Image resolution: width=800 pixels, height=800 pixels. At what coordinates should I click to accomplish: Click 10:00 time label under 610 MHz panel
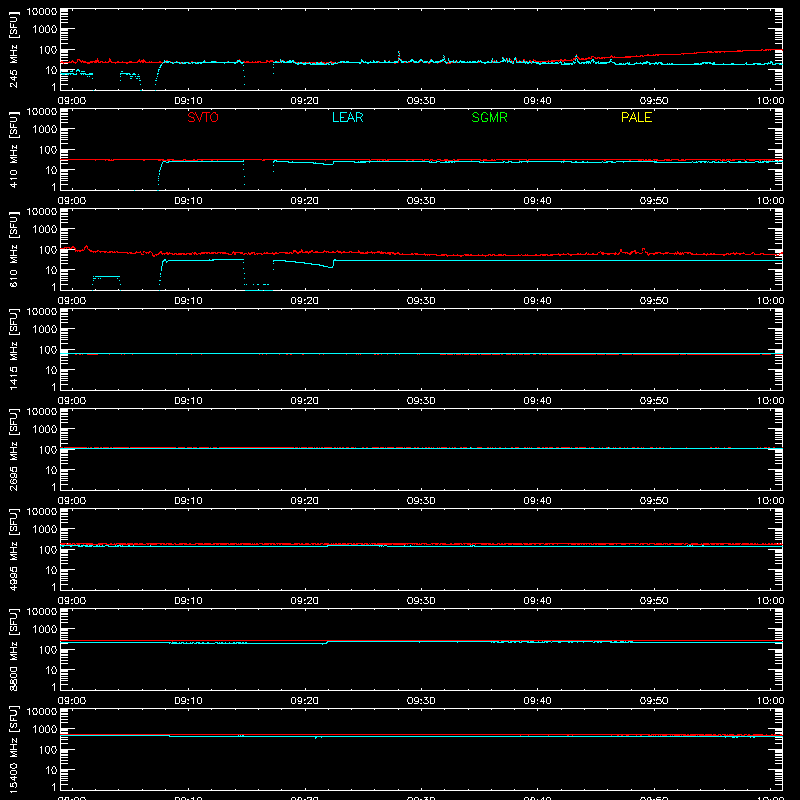[770, 301]
